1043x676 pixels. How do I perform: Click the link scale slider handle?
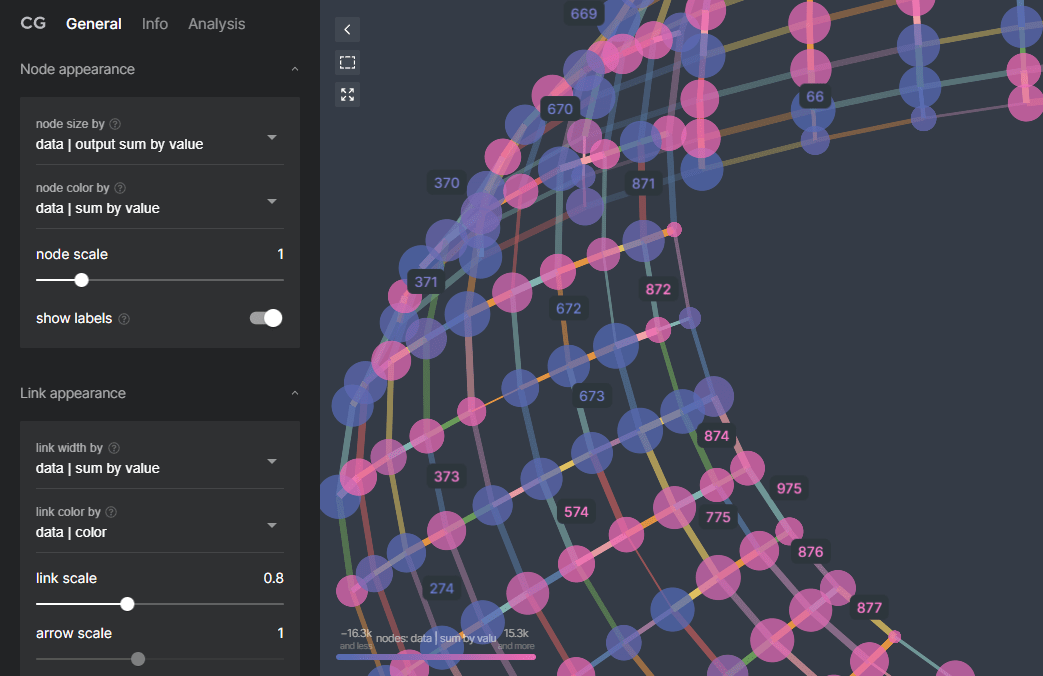(x=127, y=604)
